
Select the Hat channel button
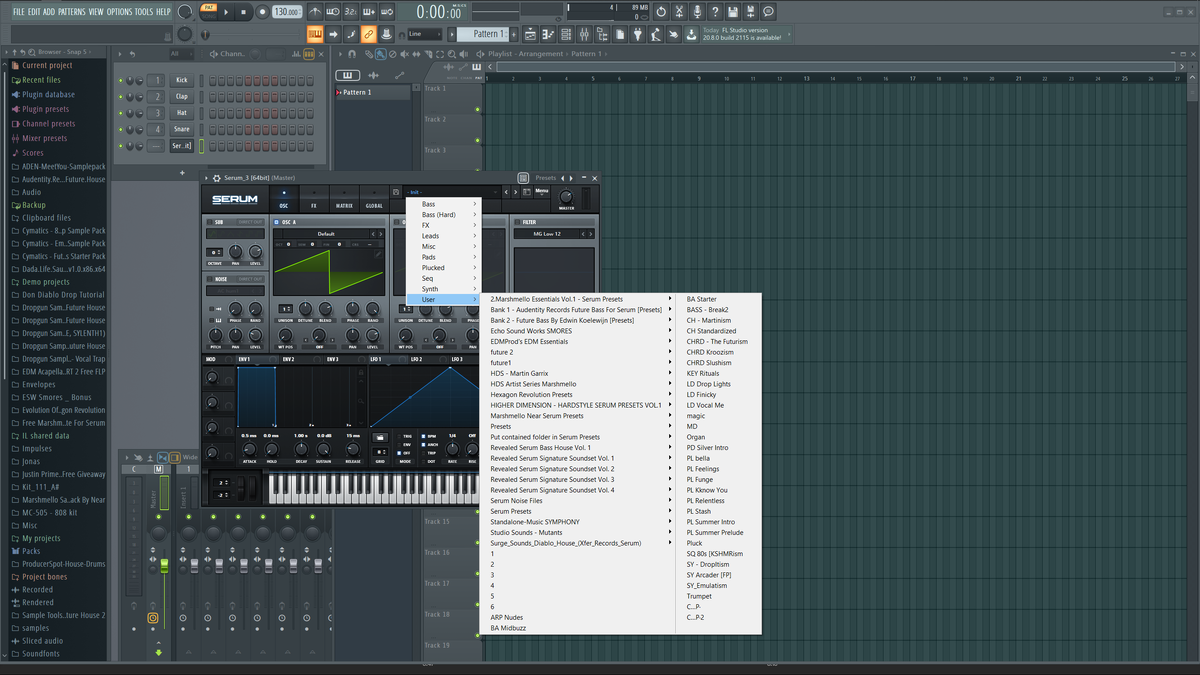(x=181, y=113)
